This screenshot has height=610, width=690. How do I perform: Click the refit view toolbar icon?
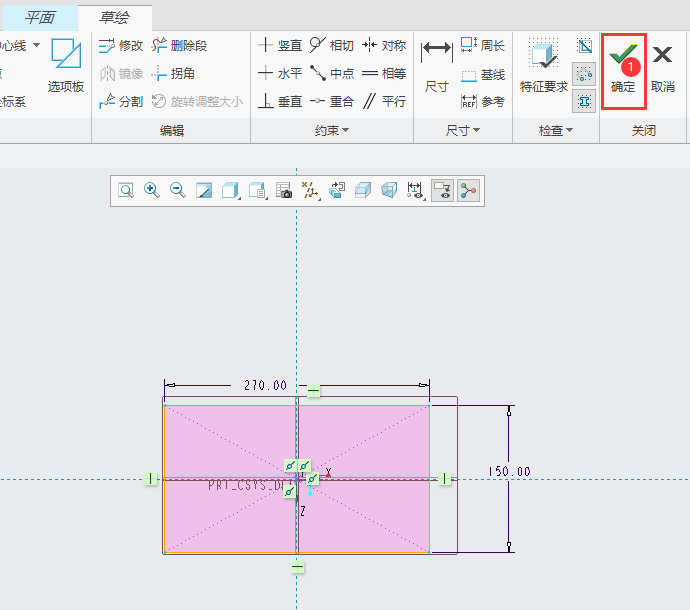(126, 191)
